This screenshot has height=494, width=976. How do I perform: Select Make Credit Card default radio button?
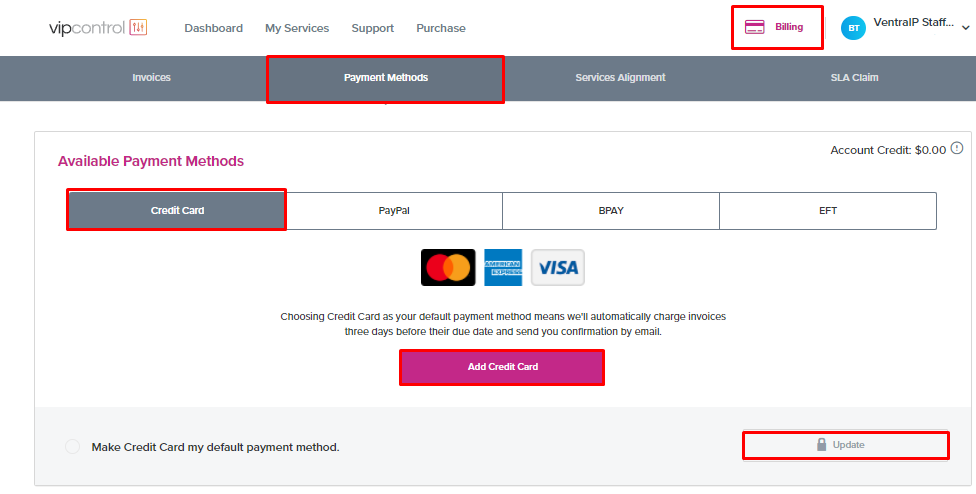tap(72, 447)
